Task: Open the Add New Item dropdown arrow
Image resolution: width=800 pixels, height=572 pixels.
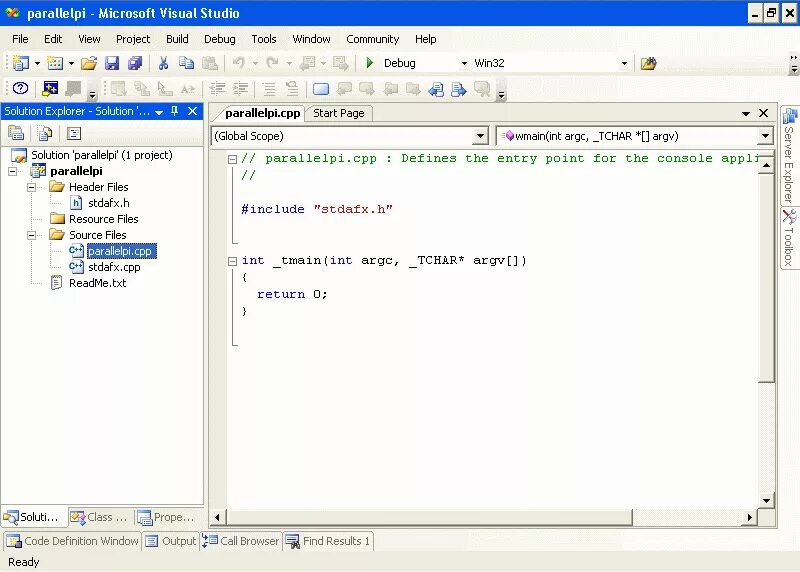Action: pos(71,63)
